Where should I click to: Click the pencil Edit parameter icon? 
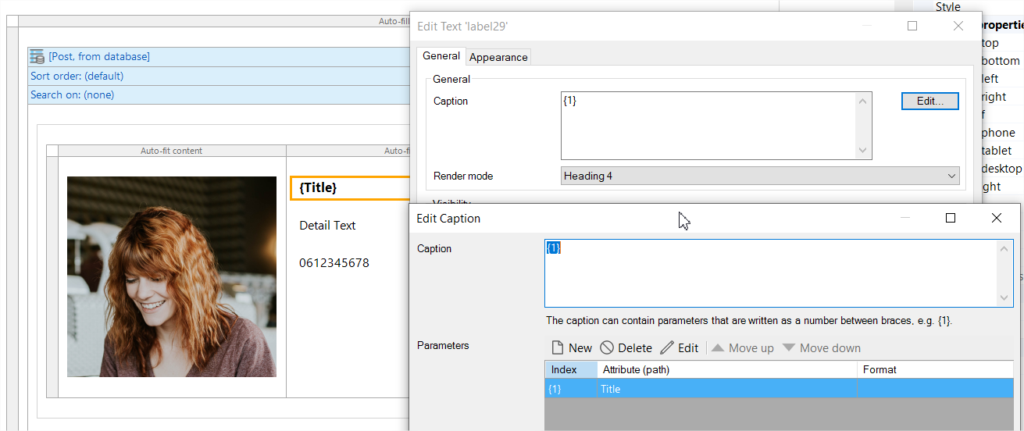point(667,348)
